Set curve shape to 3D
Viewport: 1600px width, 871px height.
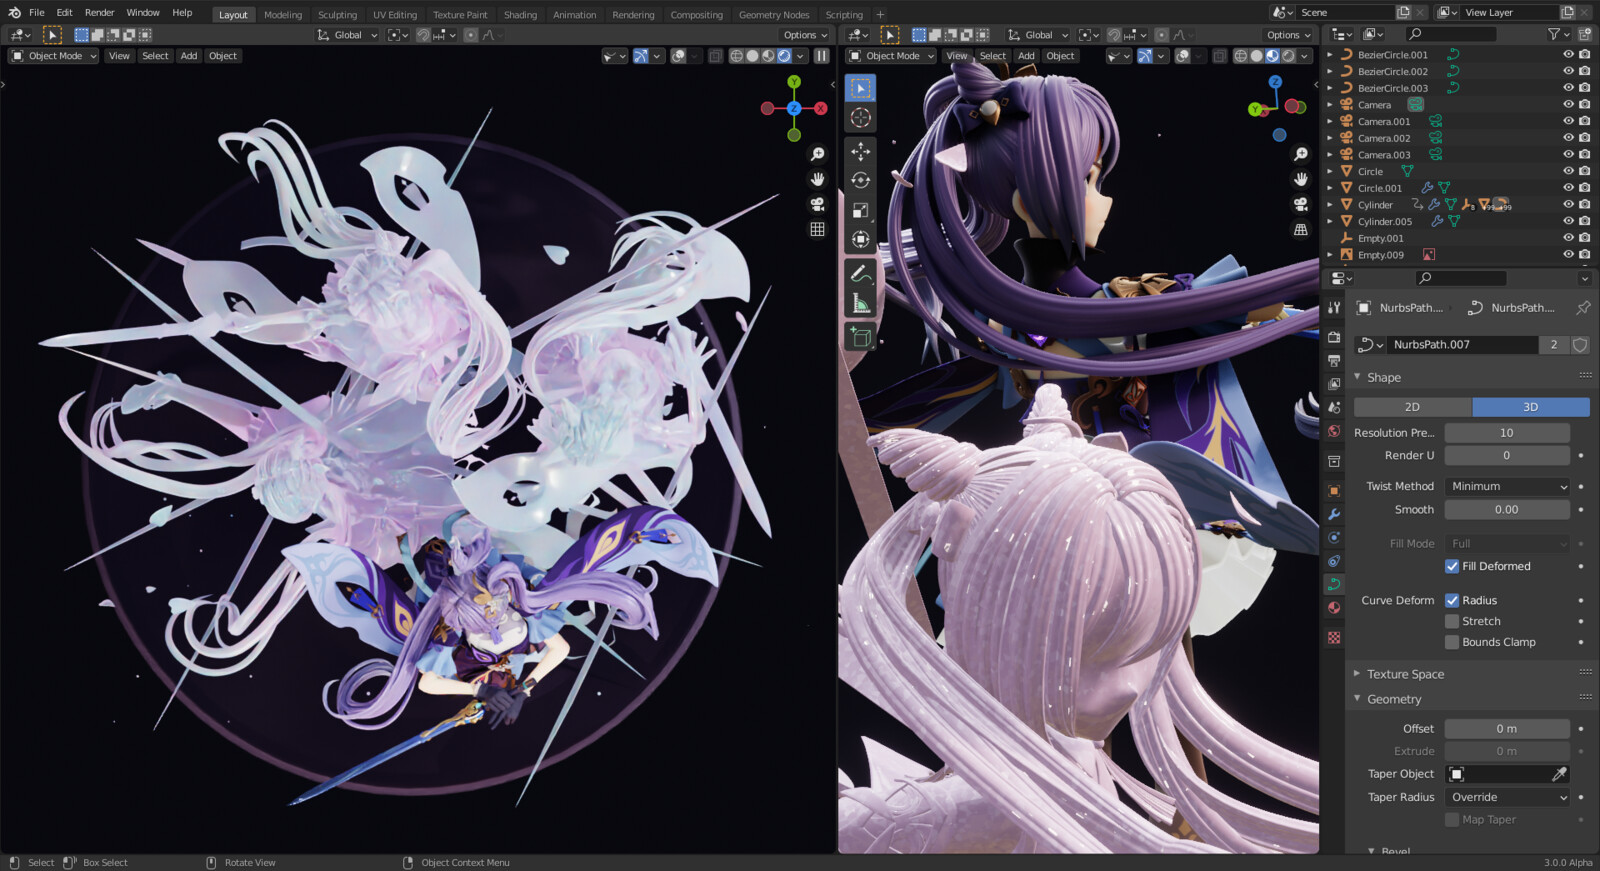coord(1530,407)
